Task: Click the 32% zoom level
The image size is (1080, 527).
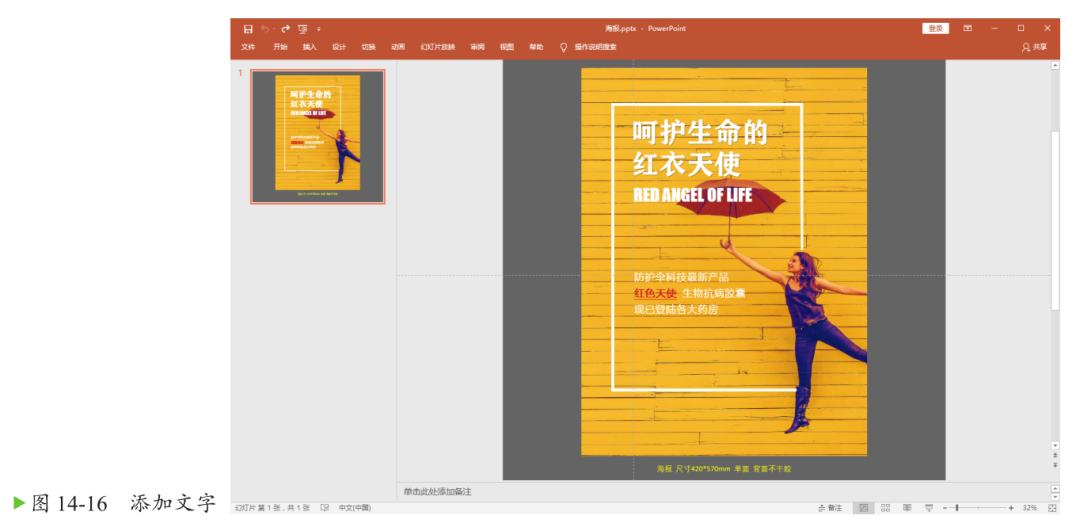Action: (1030, 508)
